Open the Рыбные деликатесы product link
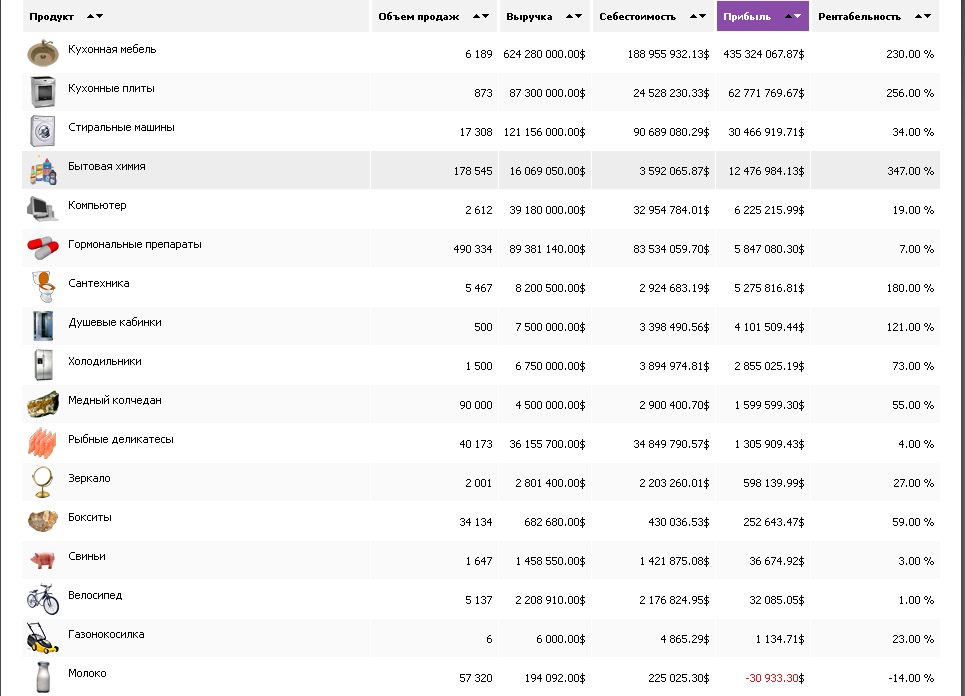Screen dimensions: 965x696 point(120,440)
